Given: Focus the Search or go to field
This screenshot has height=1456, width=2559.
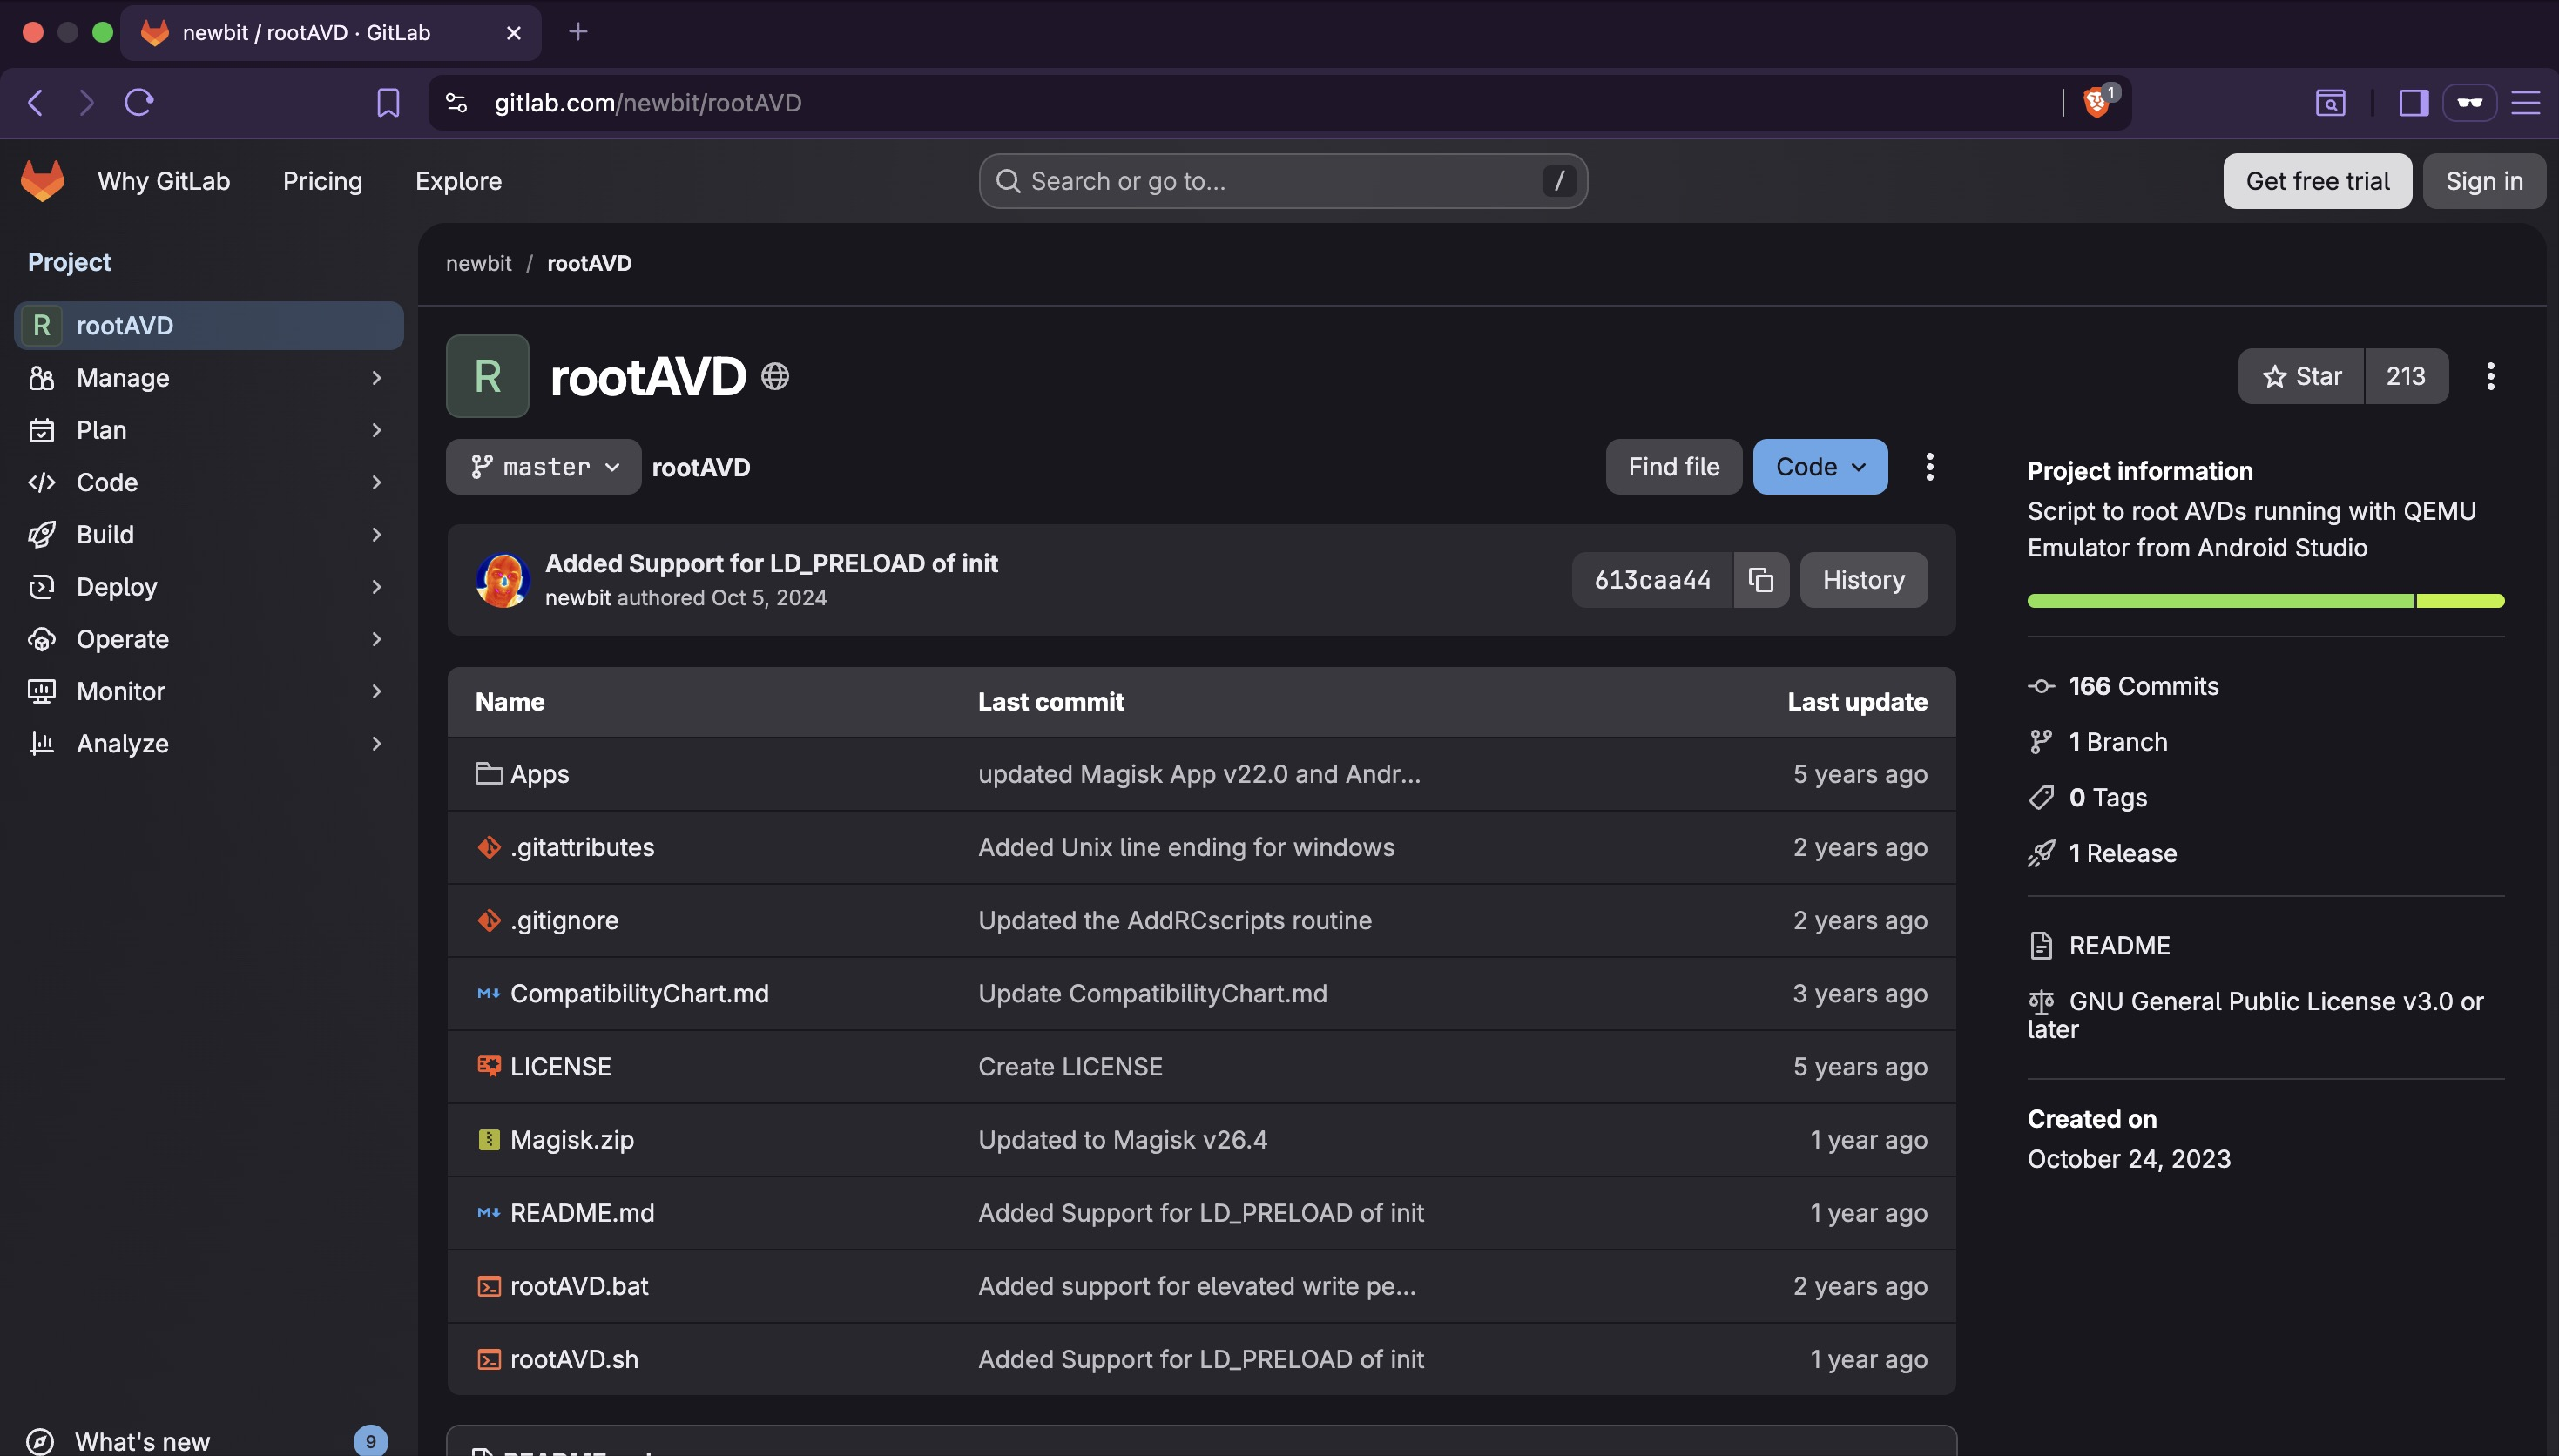Looking at the screenshot, I should 1283,181.
